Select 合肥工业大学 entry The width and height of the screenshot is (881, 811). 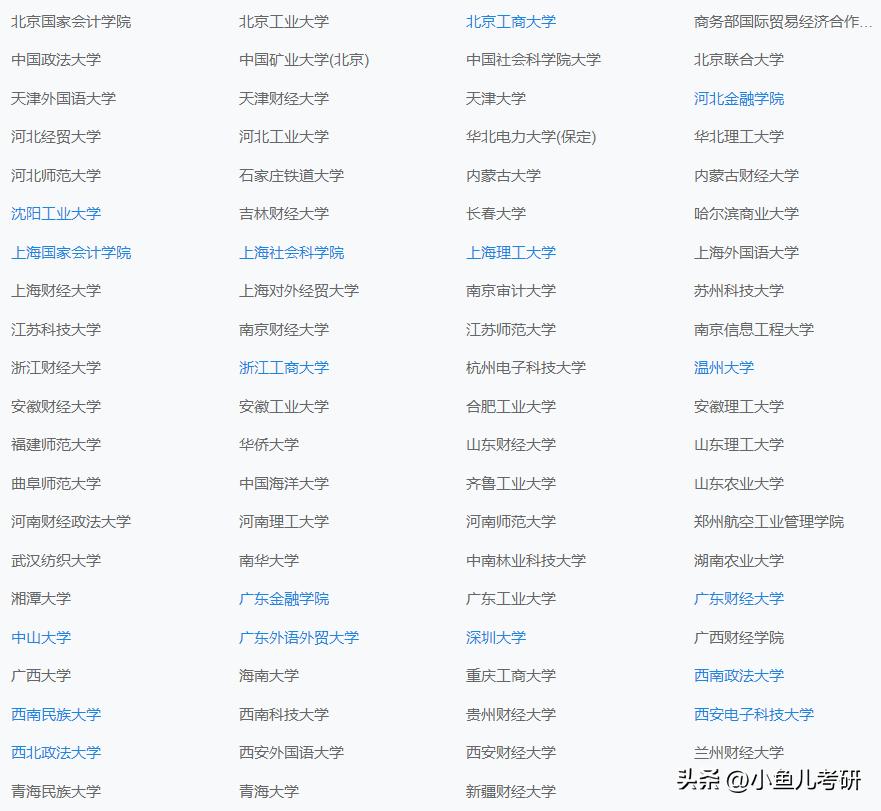pyautogui.click(x=511, y=407)
